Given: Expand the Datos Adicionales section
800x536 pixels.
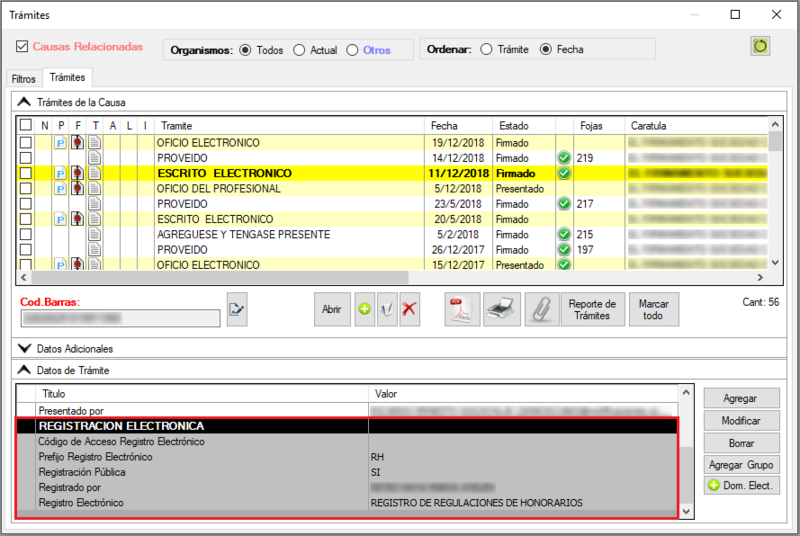Looking at the screenshot, I should click(x=24, y=348).
